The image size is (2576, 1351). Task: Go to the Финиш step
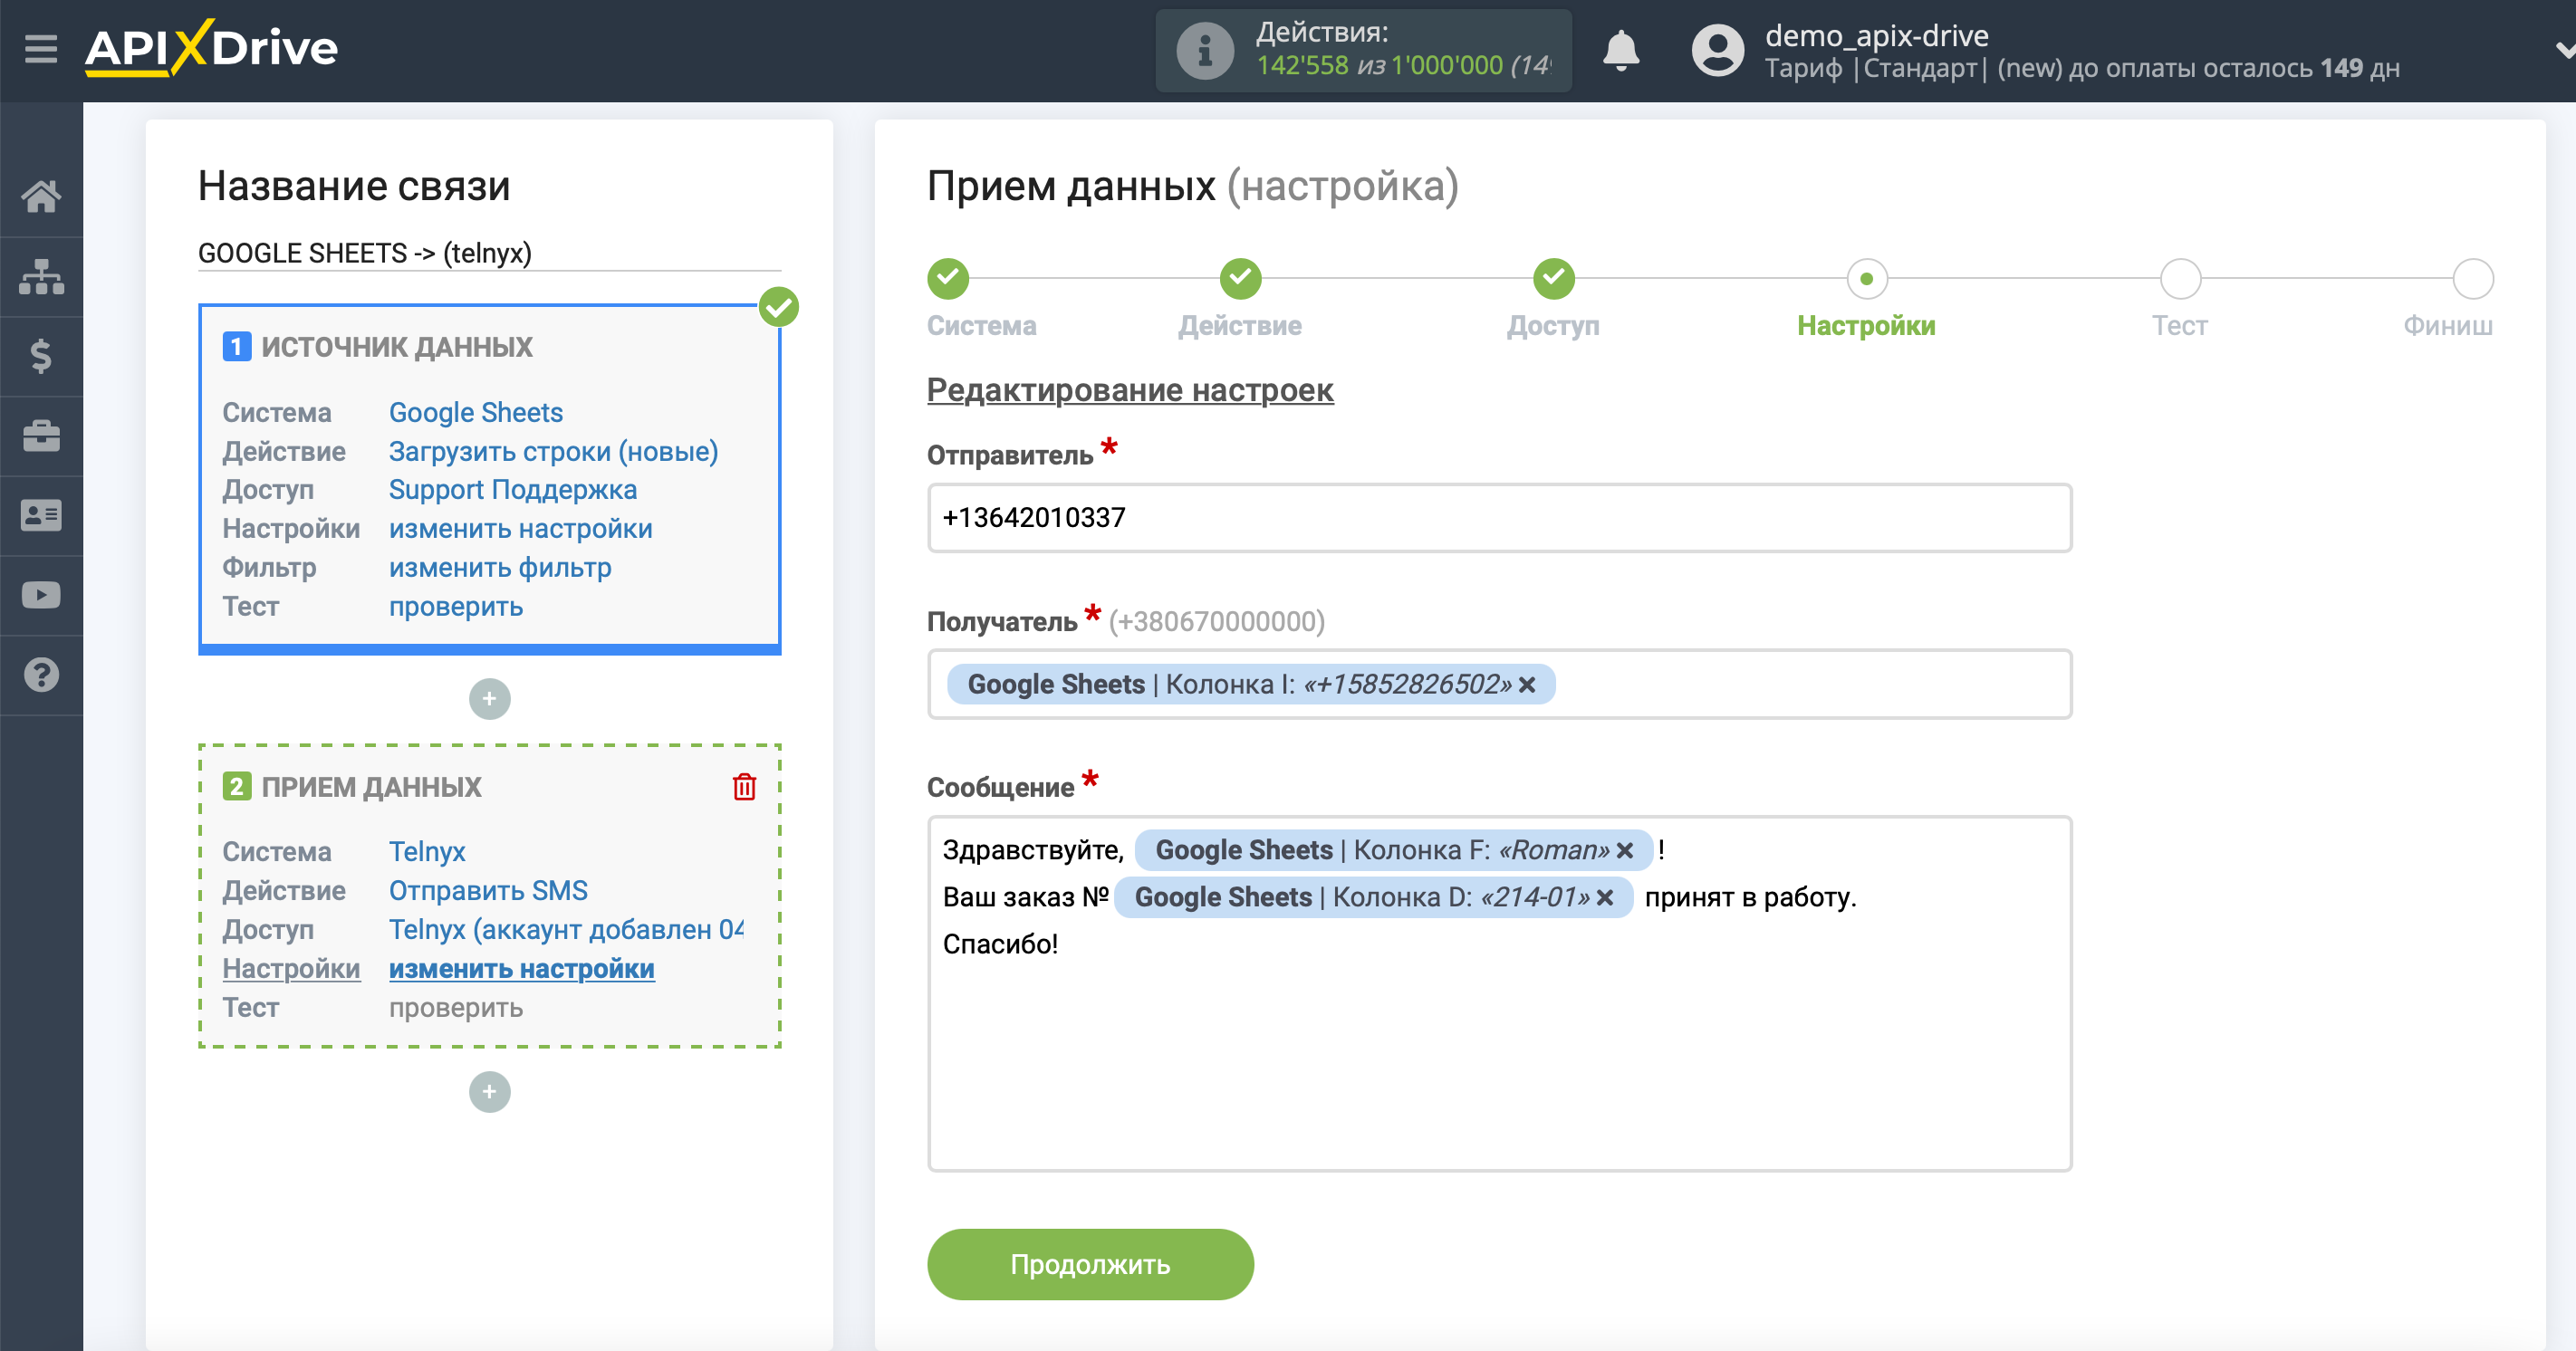2473,279
